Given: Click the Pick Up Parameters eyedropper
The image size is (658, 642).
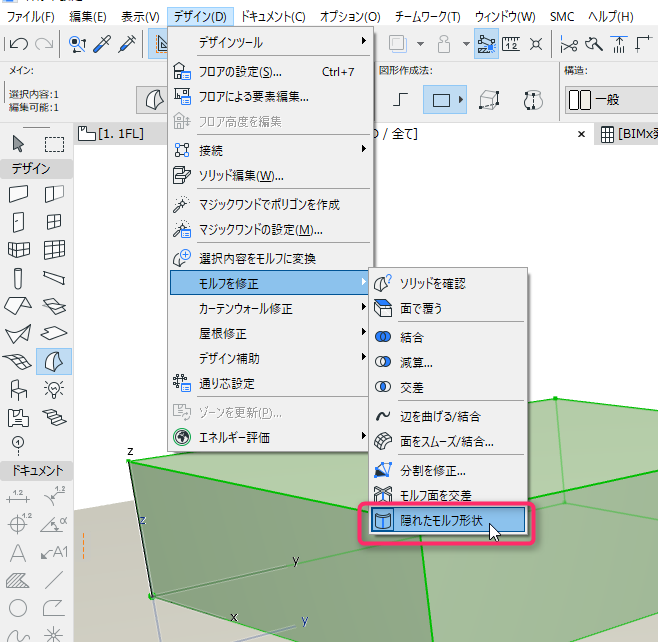Looking at the screenshot, I should 102,44.
